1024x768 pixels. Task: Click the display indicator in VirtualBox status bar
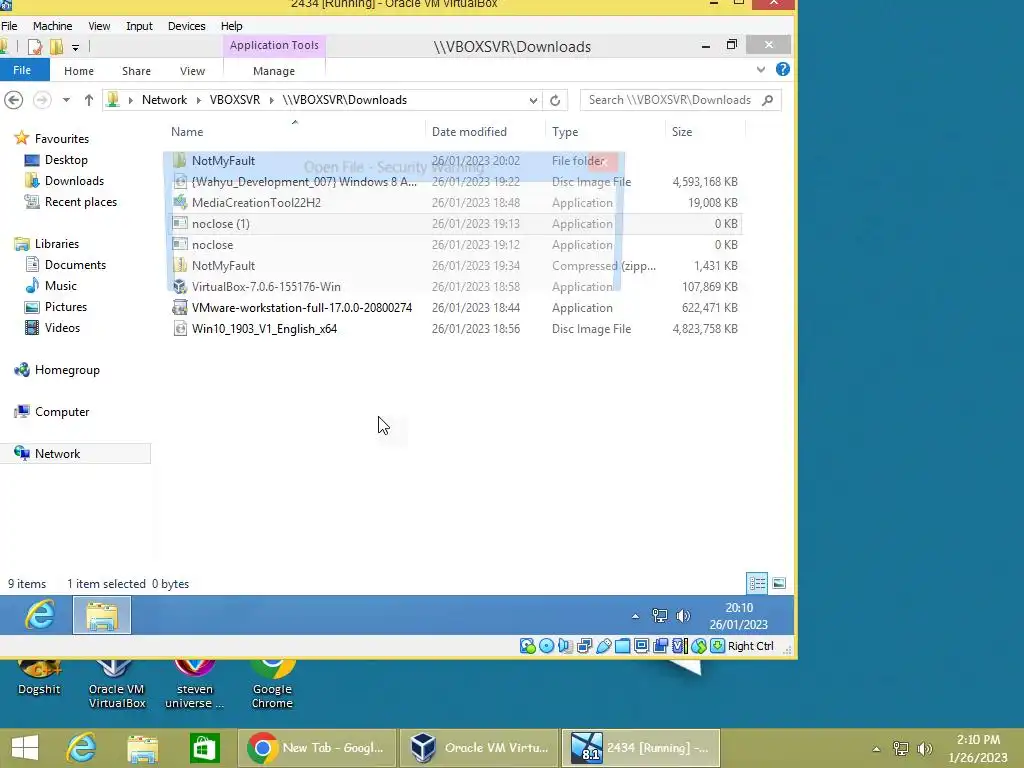tap(641, 646)
